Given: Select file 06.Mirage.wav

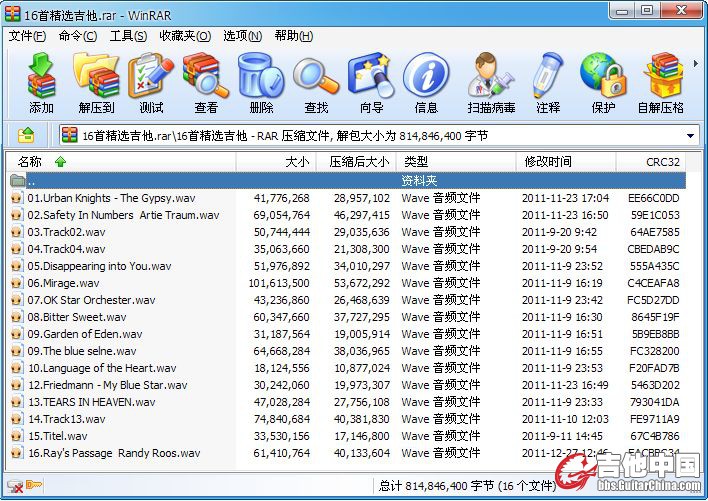Looking at the screenshot, I should click(x=63, y=283).
